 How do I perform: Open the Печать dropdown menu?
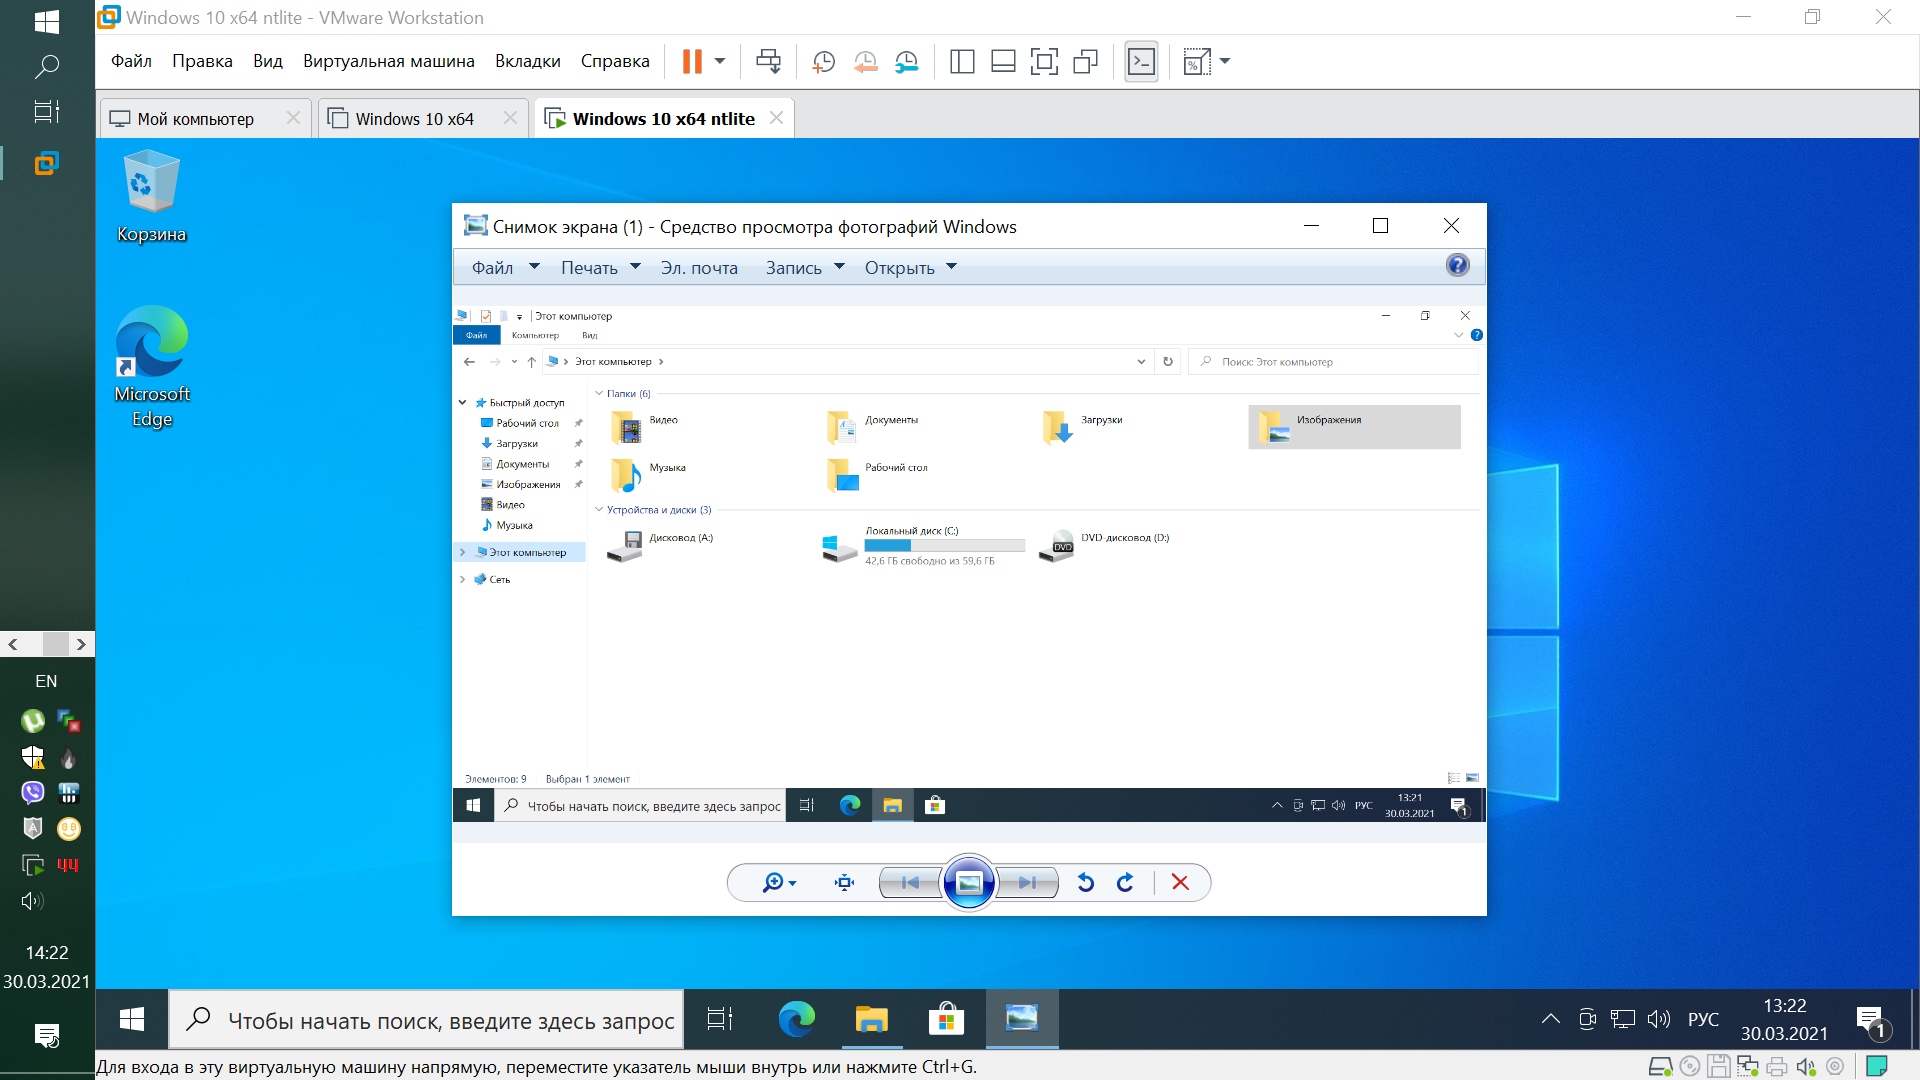pos(600,268)
